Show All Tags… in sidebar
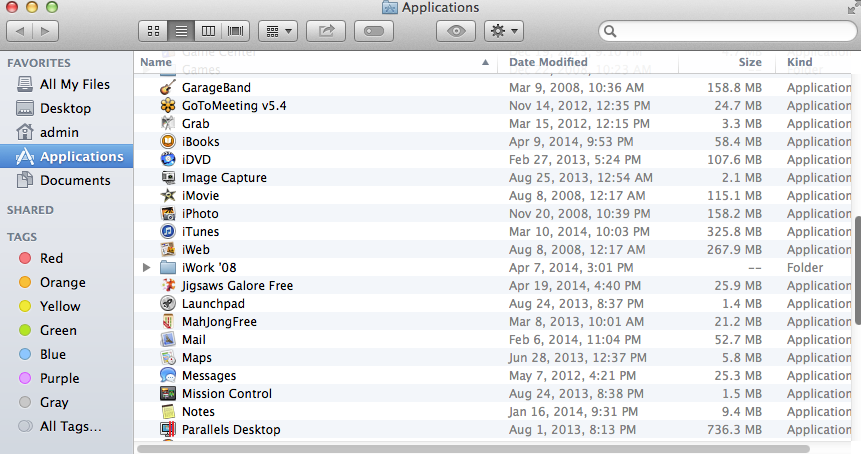861x454 pixels. pyautogui.click(x=66, y=427)
